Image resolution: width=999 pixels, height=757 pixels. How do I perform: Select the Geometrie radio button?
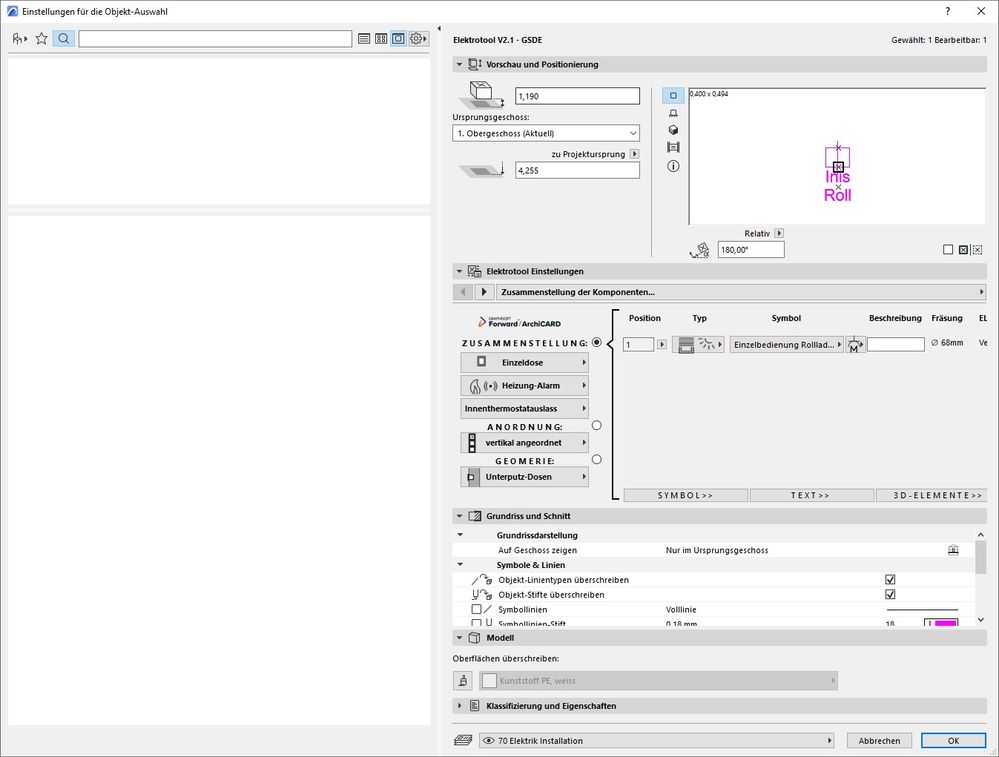[596, 459]
